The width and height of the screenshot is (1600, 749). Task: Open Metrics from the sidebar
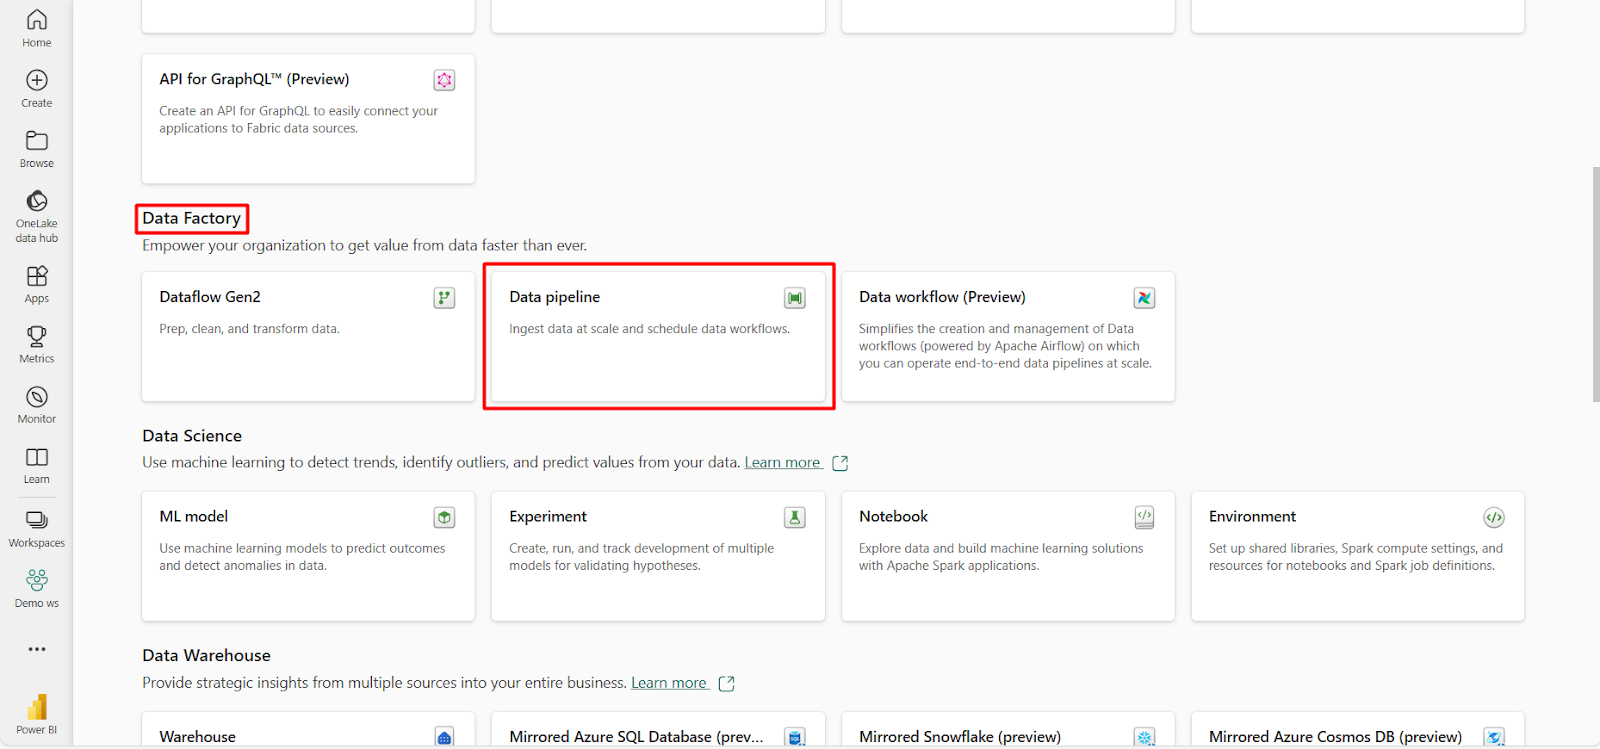pyautogui.click(x=36, y=344)
